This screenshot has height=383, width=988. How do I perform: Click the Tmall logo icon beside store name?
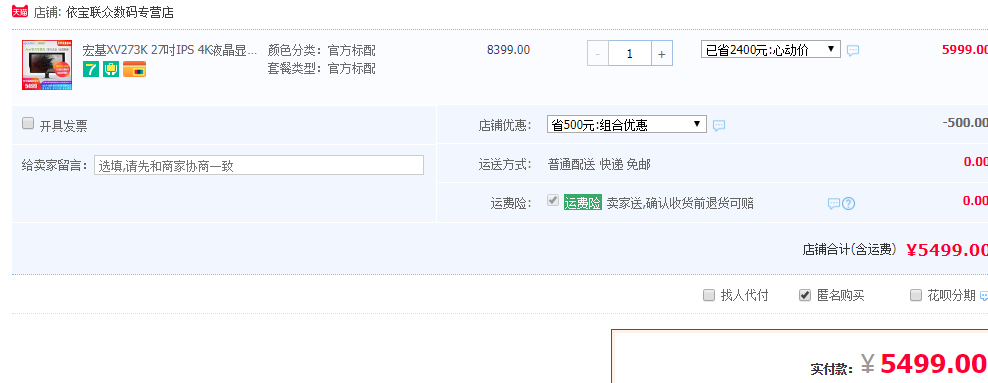(21, 11)
